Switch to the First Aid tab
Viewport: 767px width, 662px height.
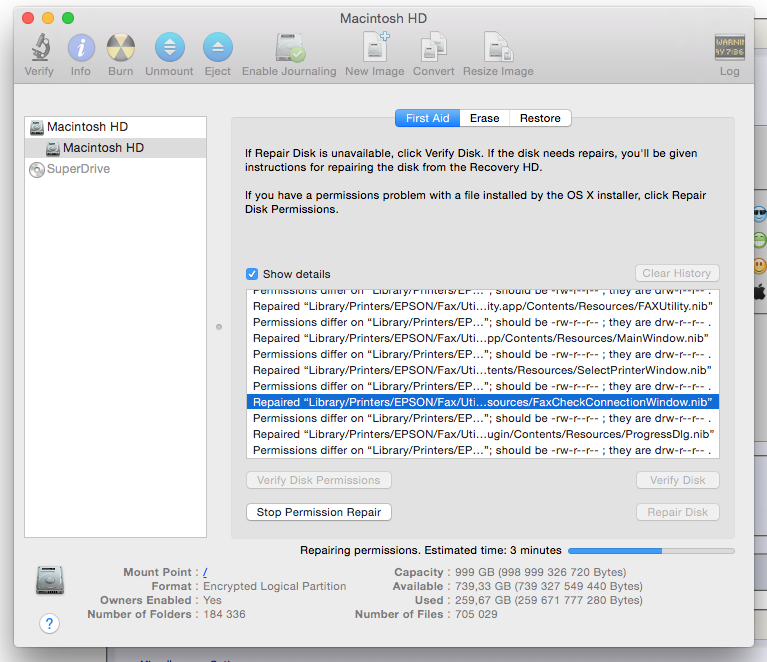pos(428,118)
